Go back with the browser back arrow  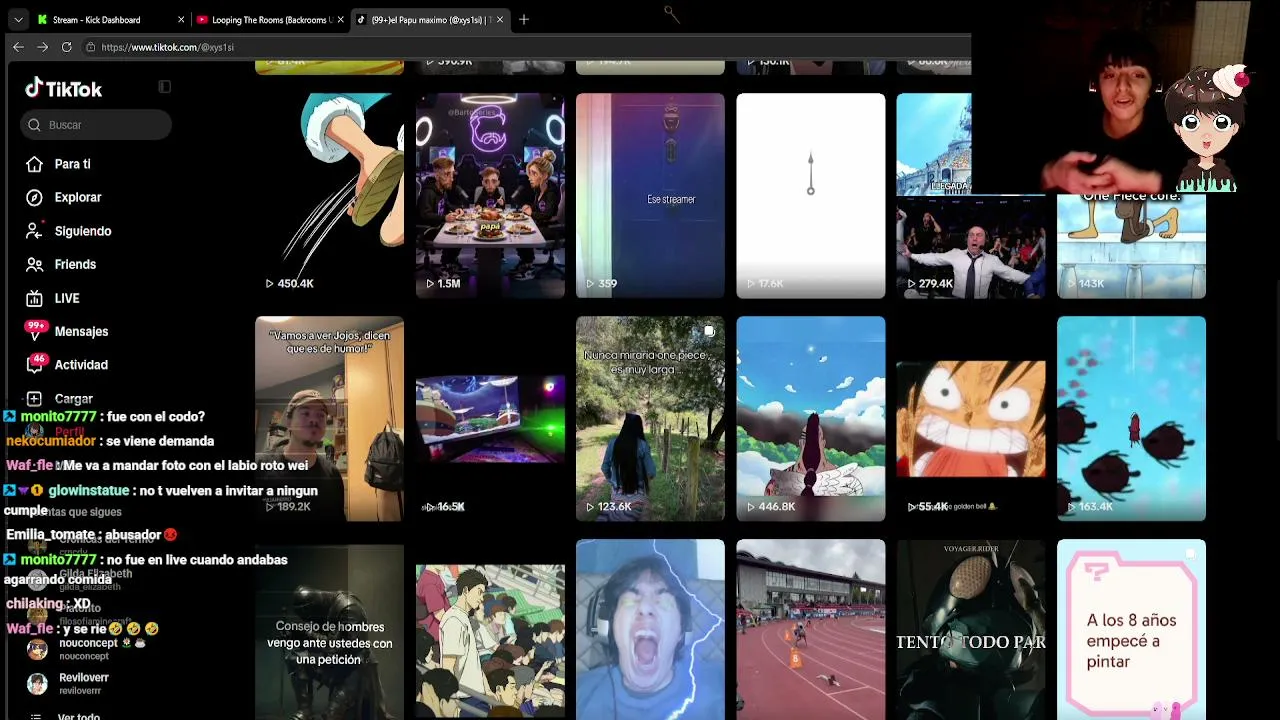(18, 47)
